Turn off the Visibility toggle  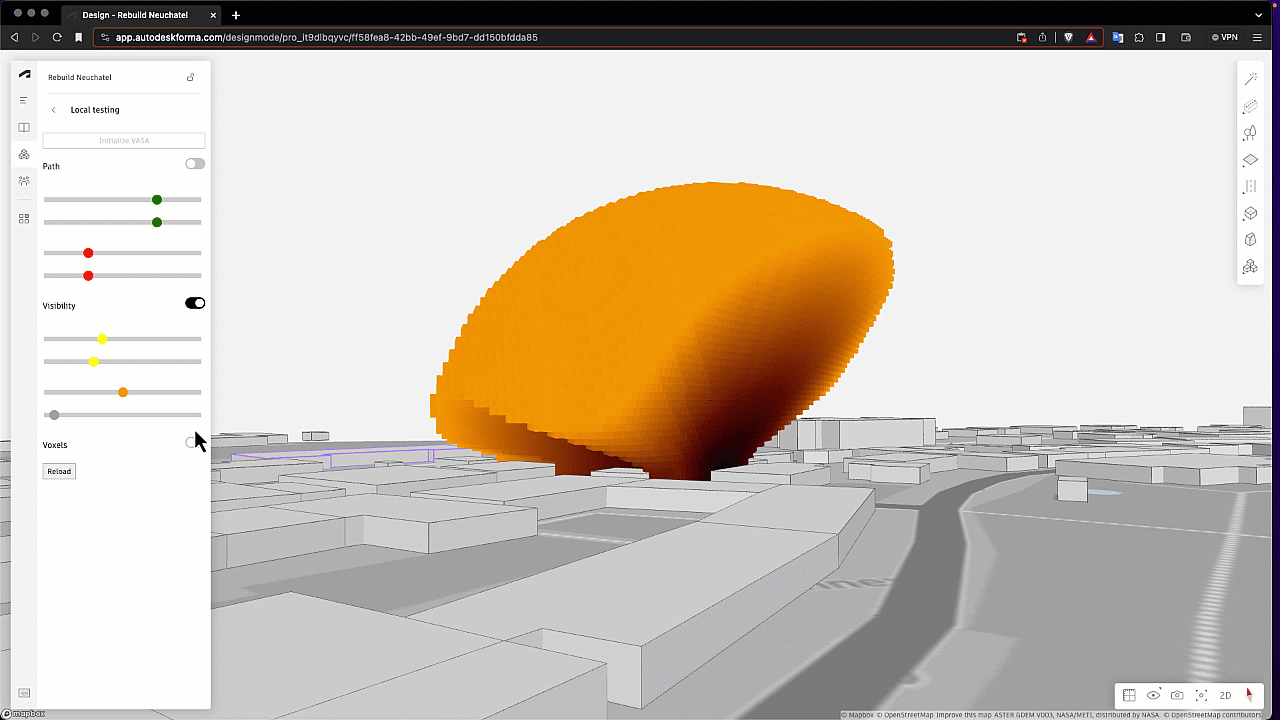[195, 303]
